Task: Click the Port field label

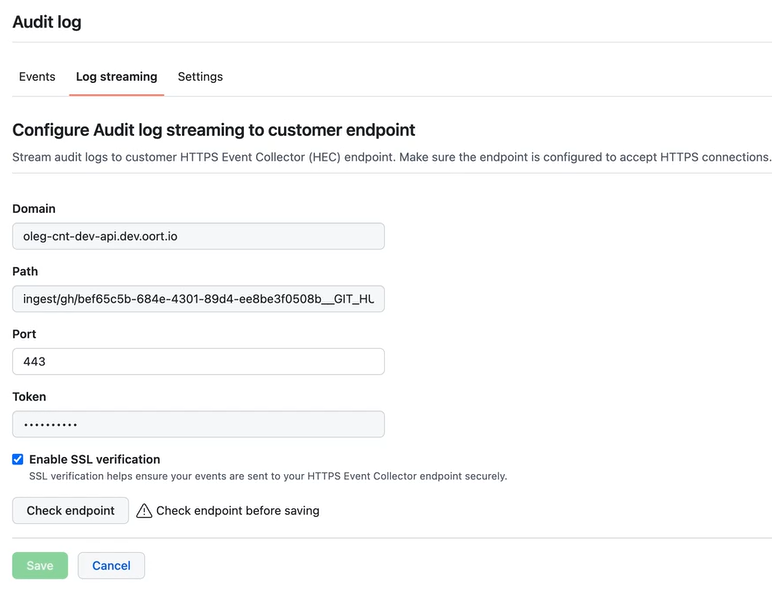Action: (x=24, y=334)
